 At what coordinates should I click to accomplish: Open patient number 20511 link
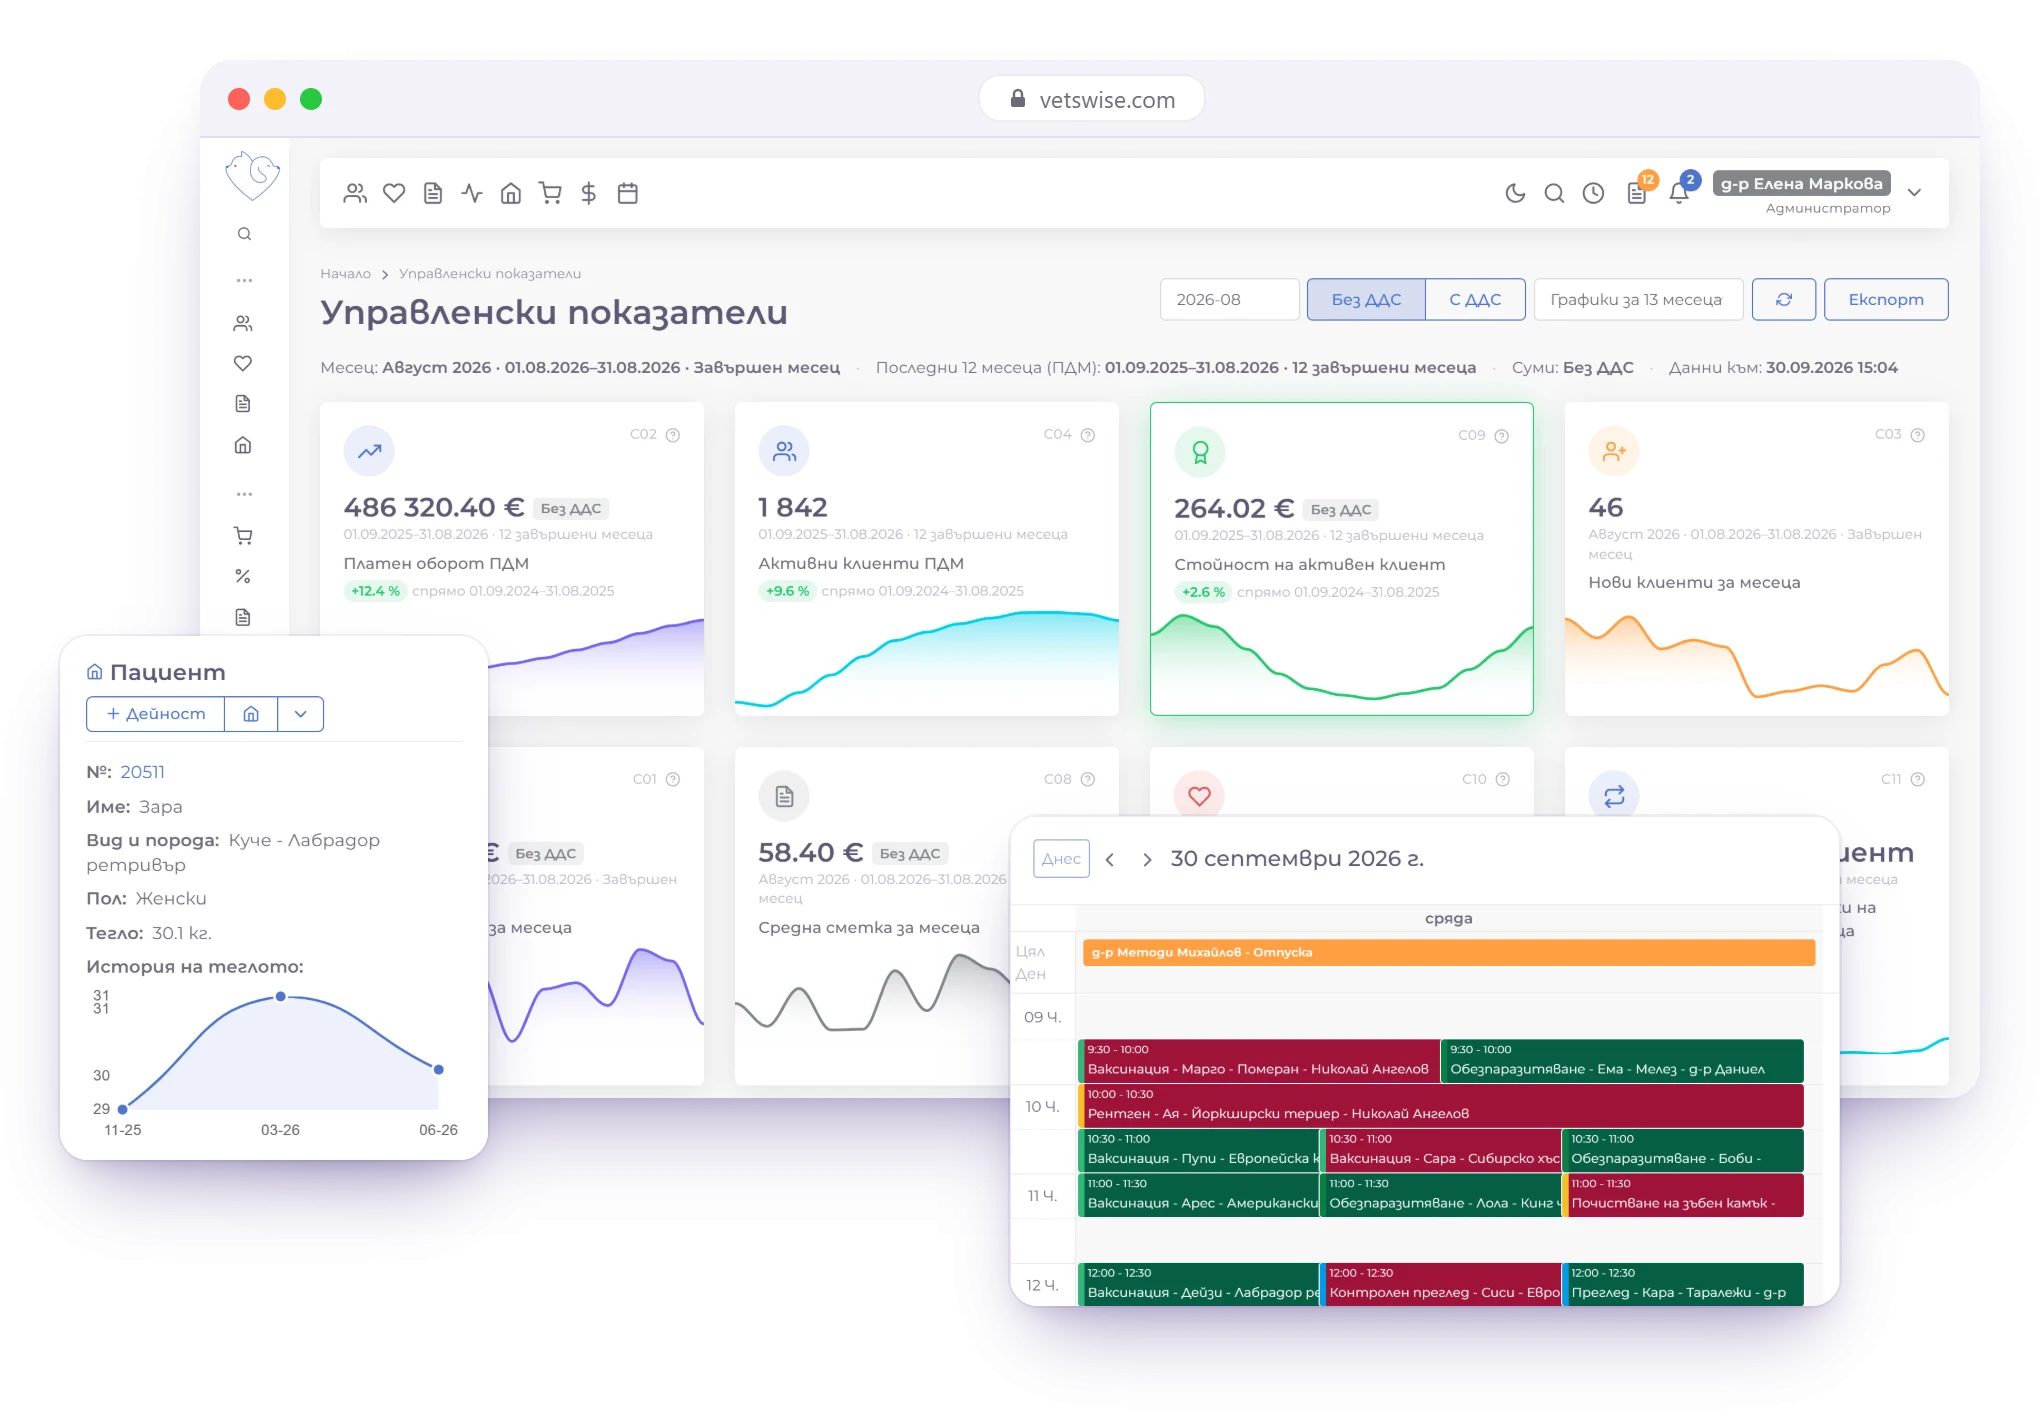click(142, 772)
